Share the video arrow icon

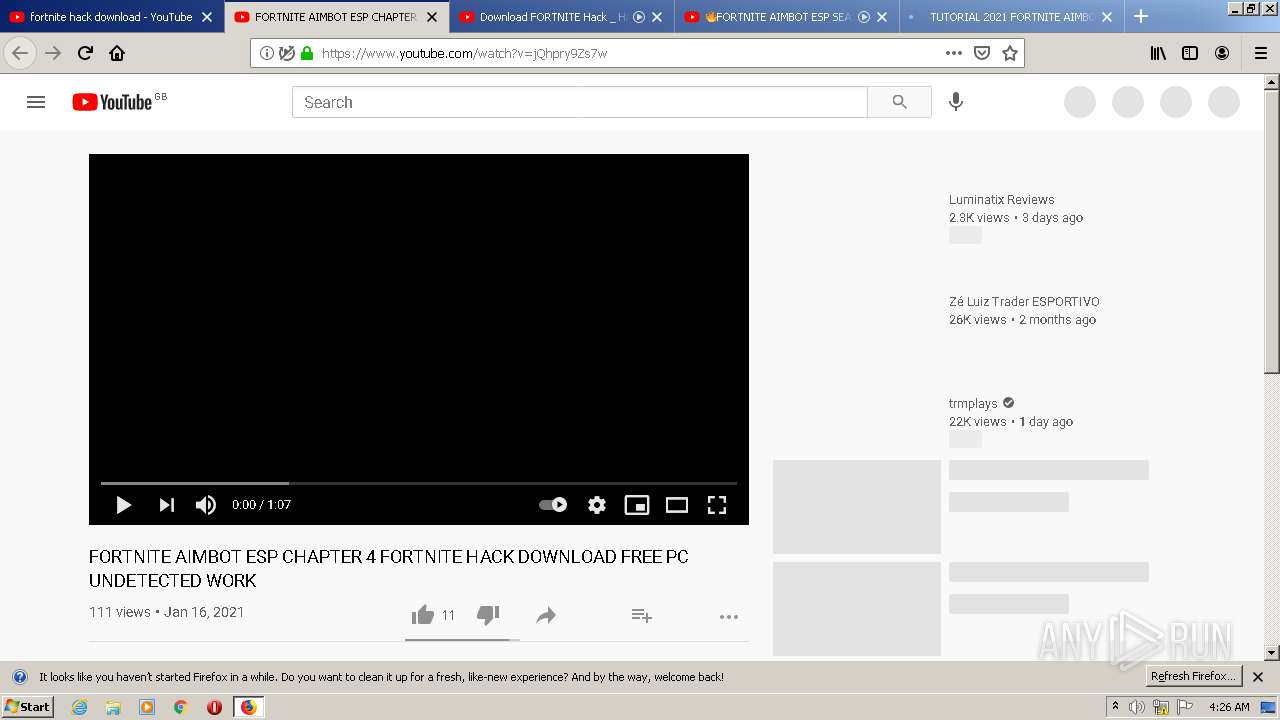tap(546, 616)
